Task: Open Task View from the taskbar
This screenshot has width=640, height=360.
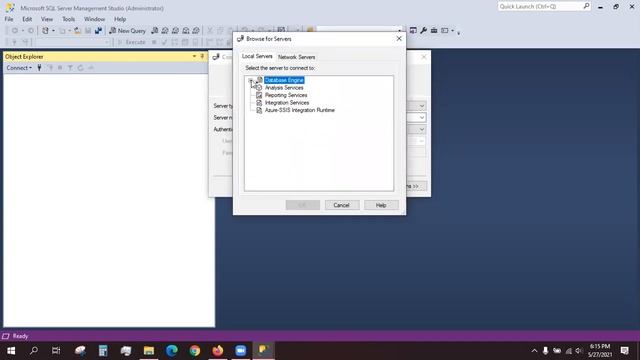Action: (x=56, y=351)
